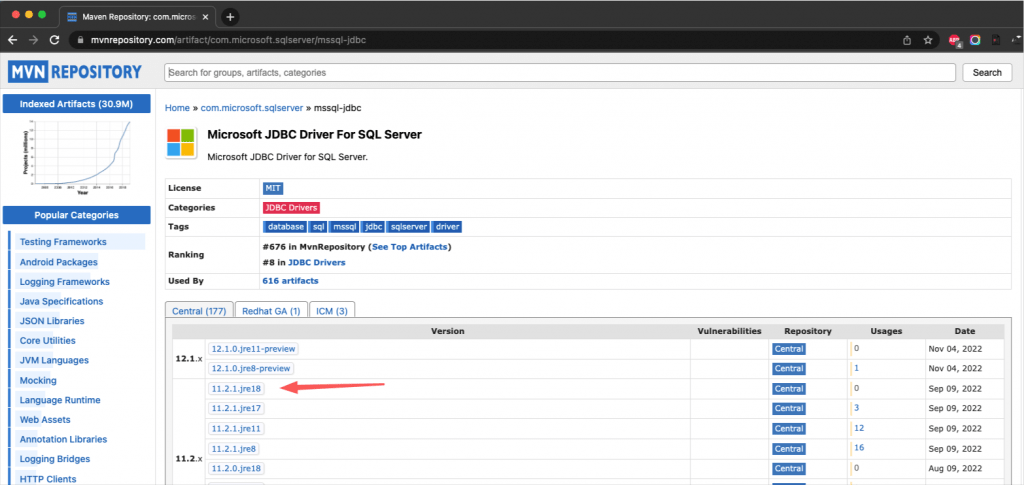Click the sqlserver tag
The height and width of the screenshot is (485, 1024).
(409, 227)
